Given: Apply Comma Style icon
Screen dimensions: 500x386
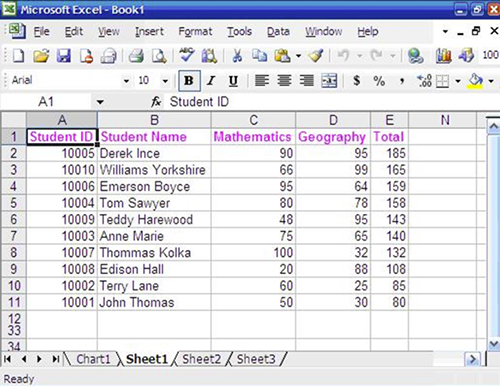Looking at the screenshot, I should 402,81.
